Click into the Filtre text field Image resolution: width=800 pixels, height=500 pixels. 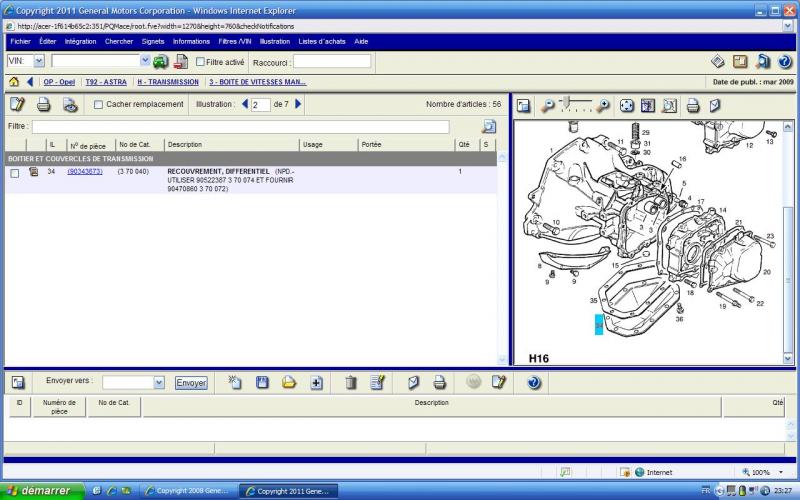(241, 127)
